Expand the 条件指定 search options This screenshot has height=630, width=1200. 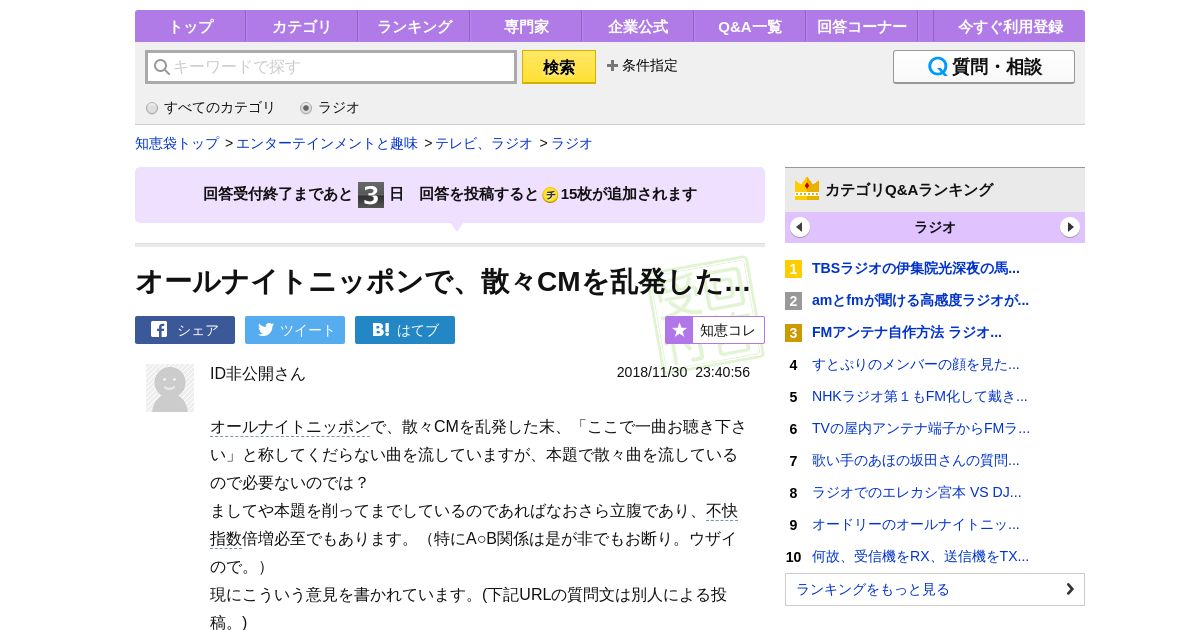(x=642, y=65)
